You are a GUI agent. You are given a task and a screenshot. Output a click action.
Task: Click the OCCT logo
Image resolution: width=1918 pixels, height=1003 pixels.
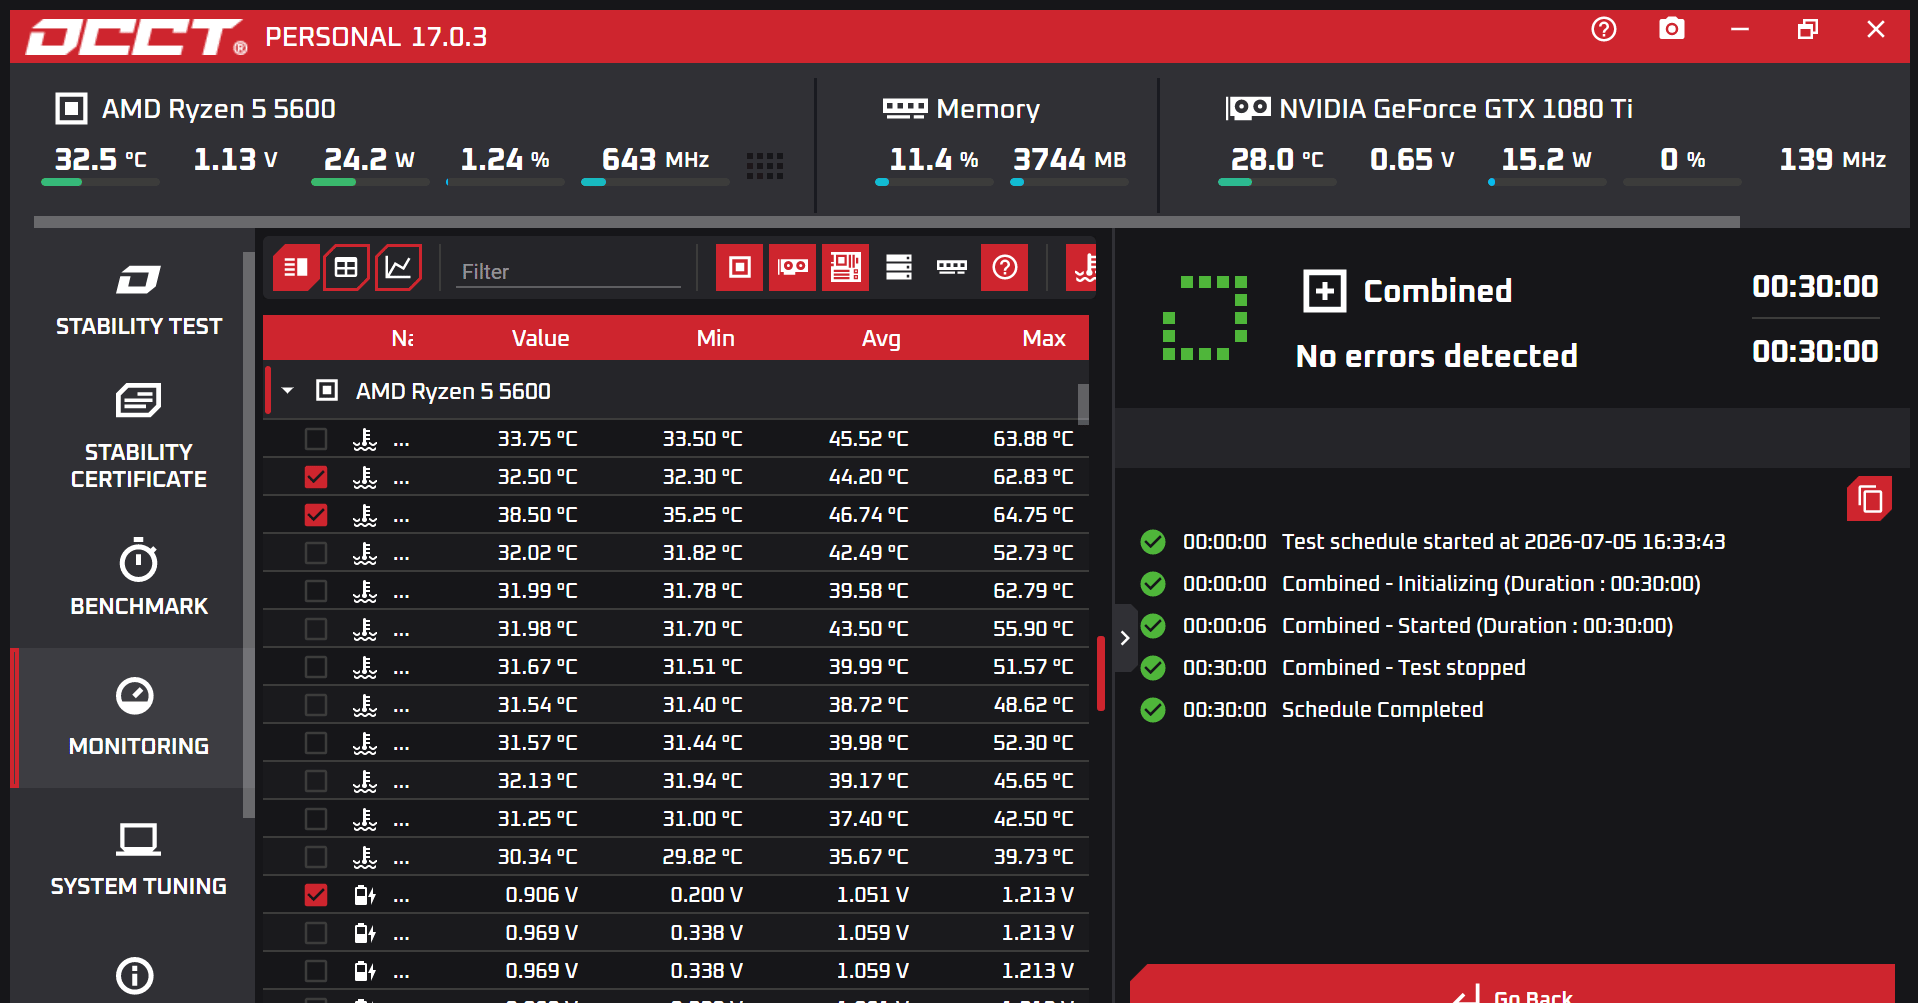pos(137,37)
